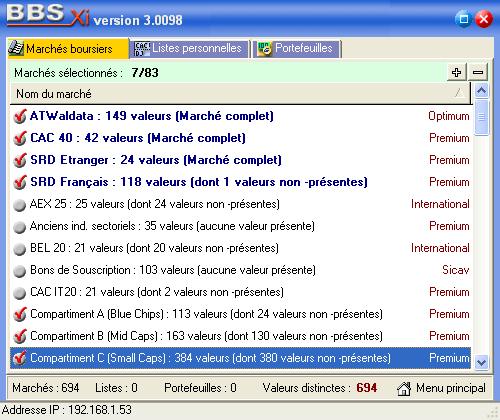Select row Compartiment C (Small Caps) text
Viewport: 500px width, 420px height.
click(210, 358)
